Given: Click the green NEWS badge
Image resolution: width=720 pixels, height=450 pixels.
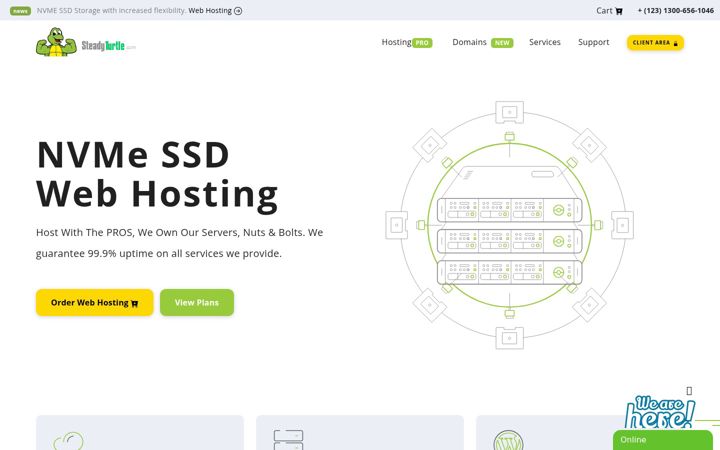Looking at the screenshot, I should click(20, 11).
